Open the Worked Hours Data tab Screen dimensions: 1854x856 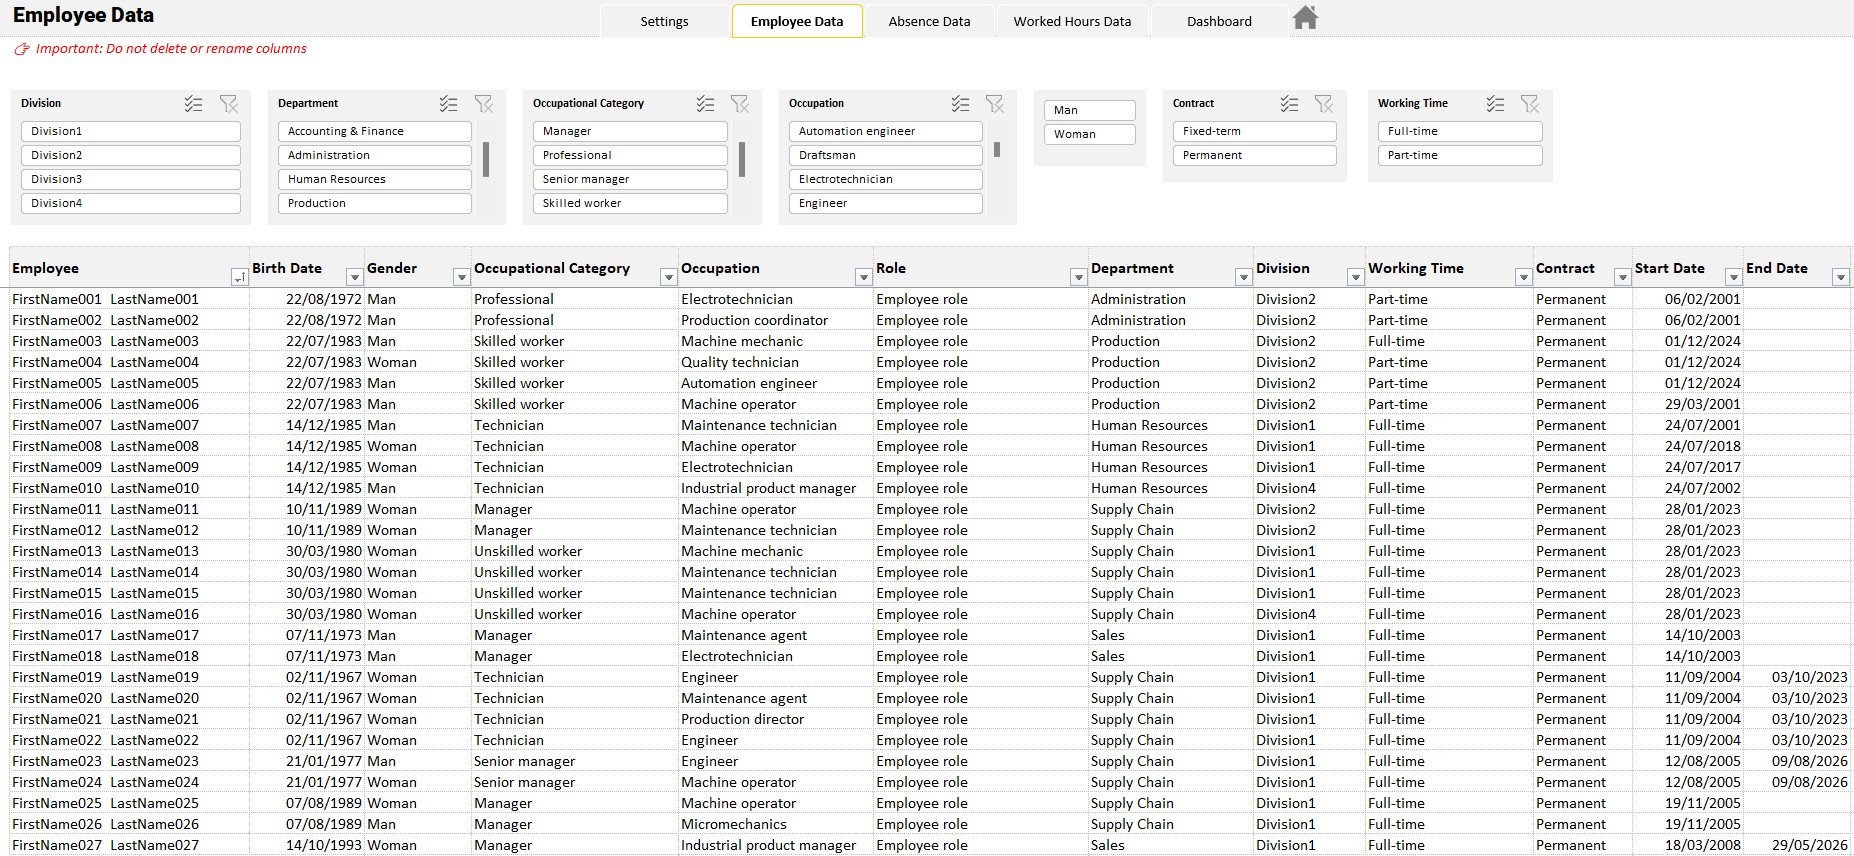(1072, 21)
